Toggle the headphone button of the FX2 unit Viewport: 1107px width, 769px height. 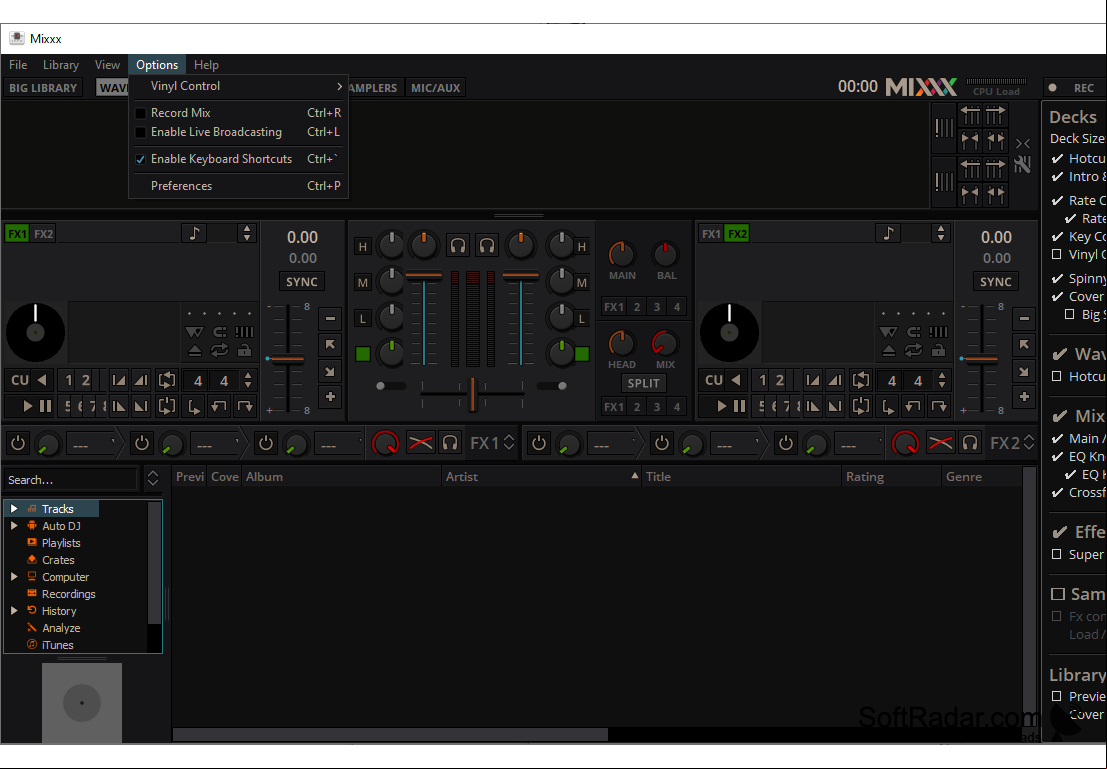pos(970,443)
